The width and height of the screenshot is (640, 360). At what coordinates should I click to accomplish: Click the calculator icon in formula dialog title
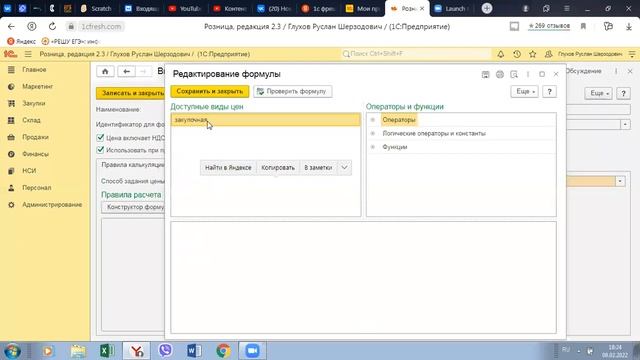pos(485,74)
